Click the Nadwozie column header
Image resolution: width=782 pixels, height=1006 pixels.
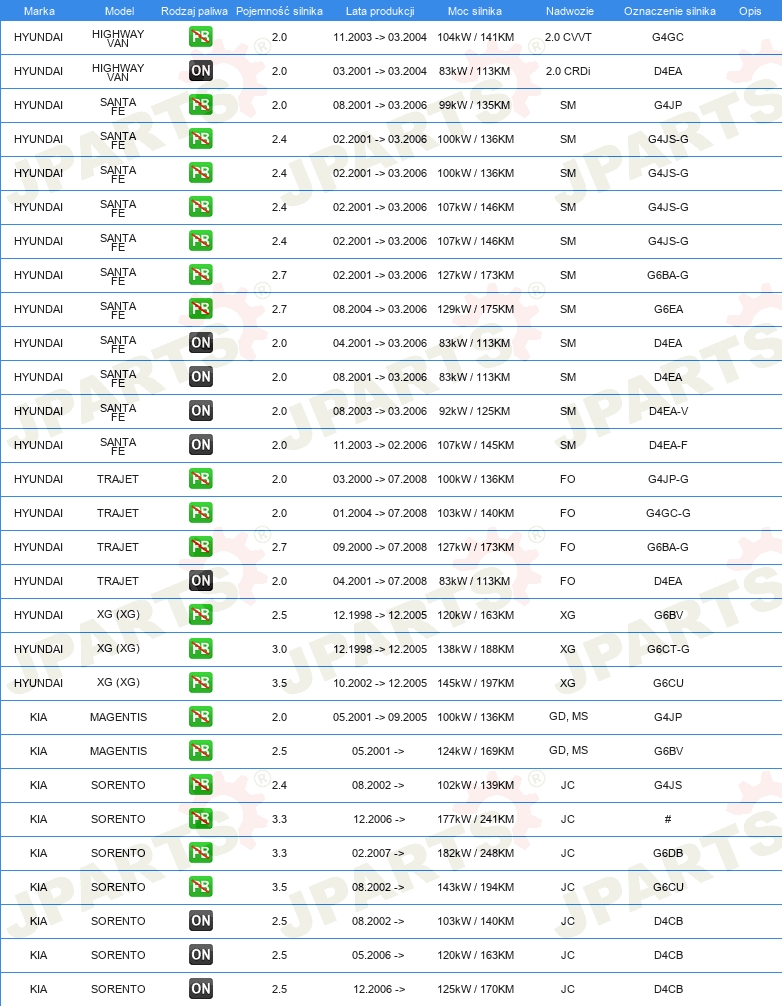pos(570,11)
